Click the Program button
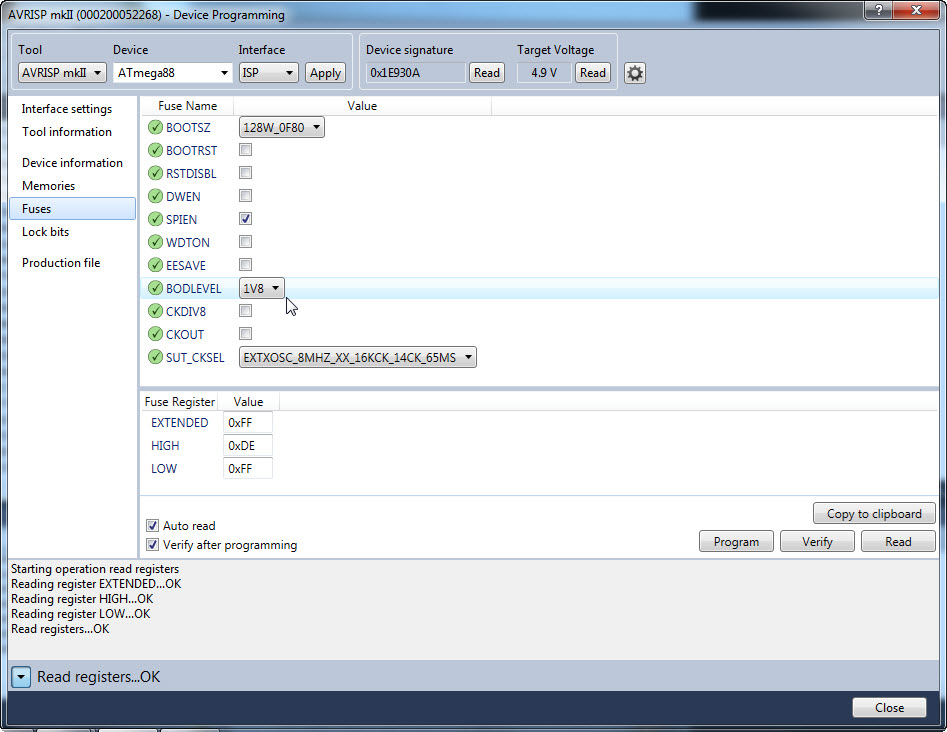Screen dimensions: 947x732 tap(736, 541)
